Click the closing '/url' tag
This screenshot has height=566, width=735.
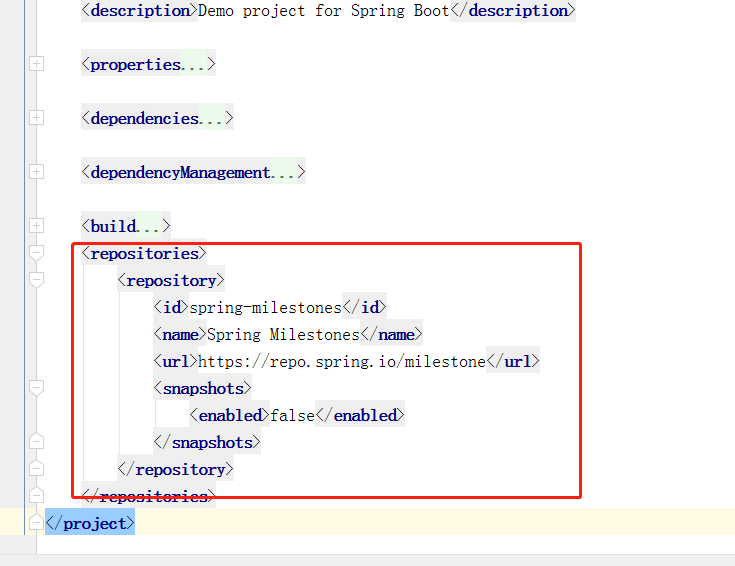[x=513, y=362]
